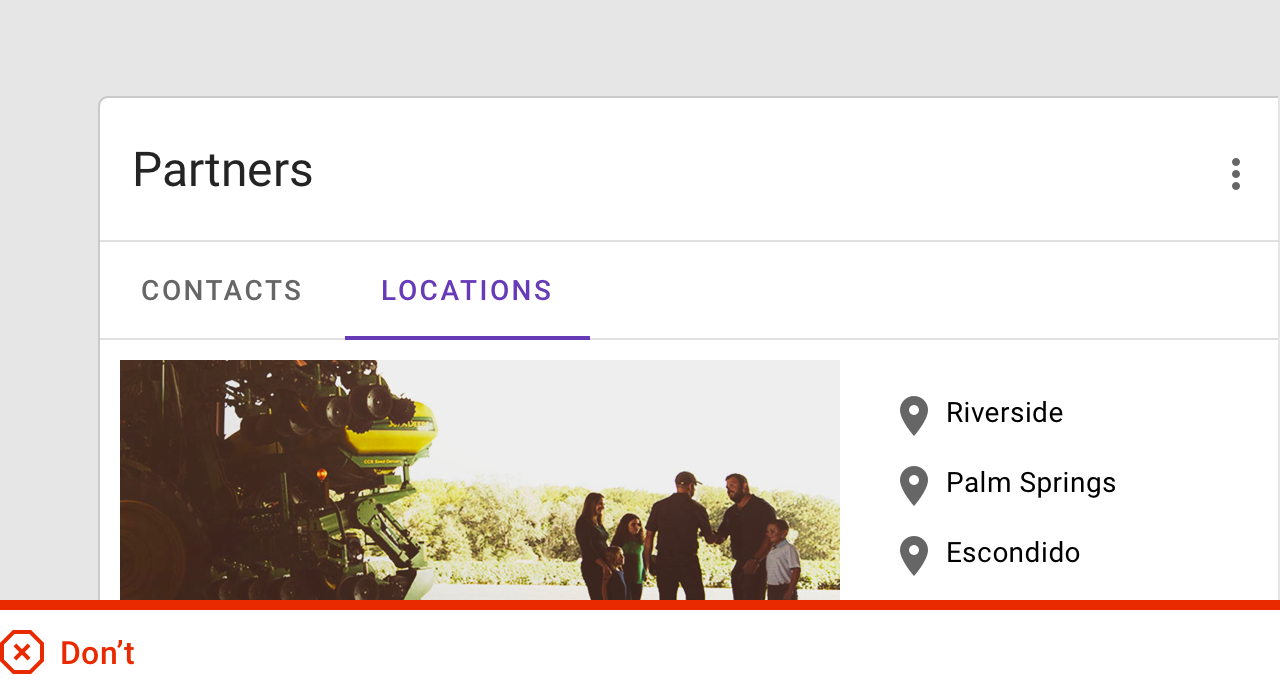Click the red horizontal divider bar
This screenshot has width=1280, height=690.
[x=640, y=605]
